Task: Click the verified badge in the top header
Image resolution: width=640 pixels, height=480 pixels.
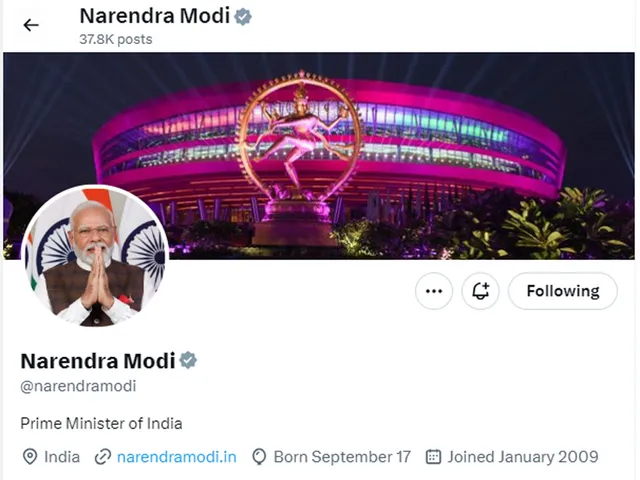Action: 243,16
